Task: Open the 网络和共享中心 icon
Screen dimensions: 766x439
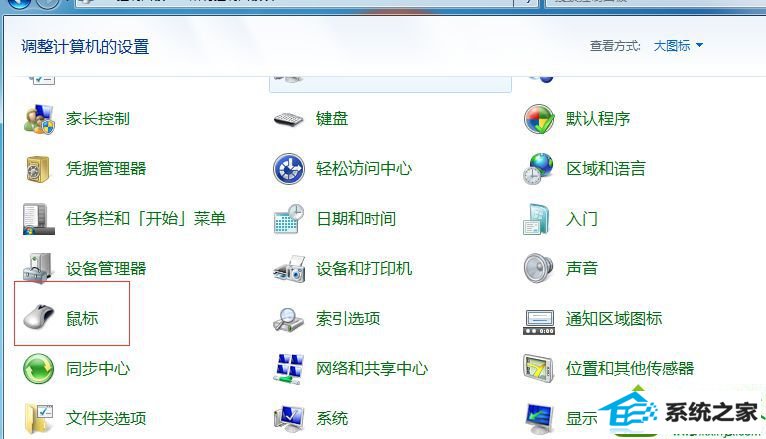Action: 289,369
